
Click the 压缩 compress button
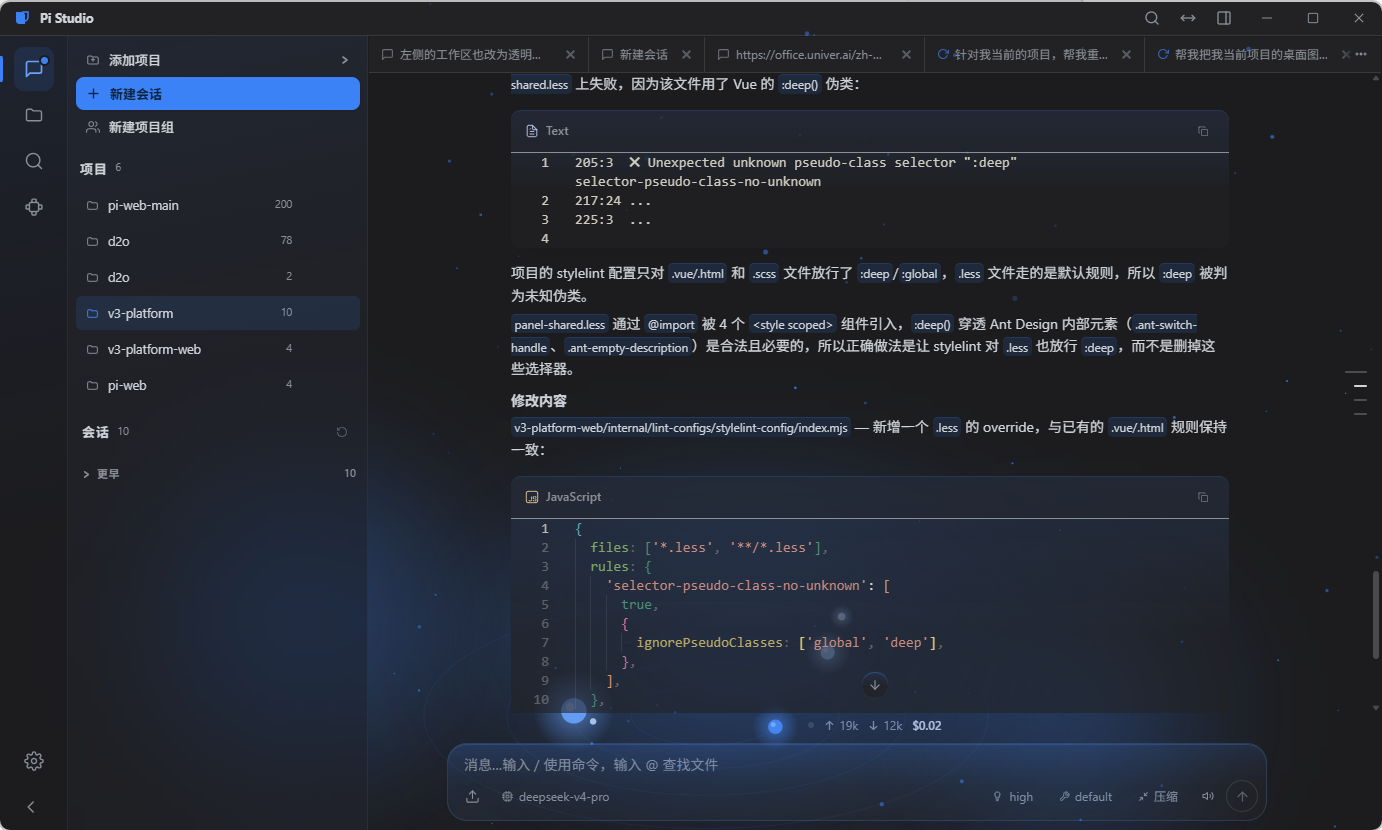1158,797
